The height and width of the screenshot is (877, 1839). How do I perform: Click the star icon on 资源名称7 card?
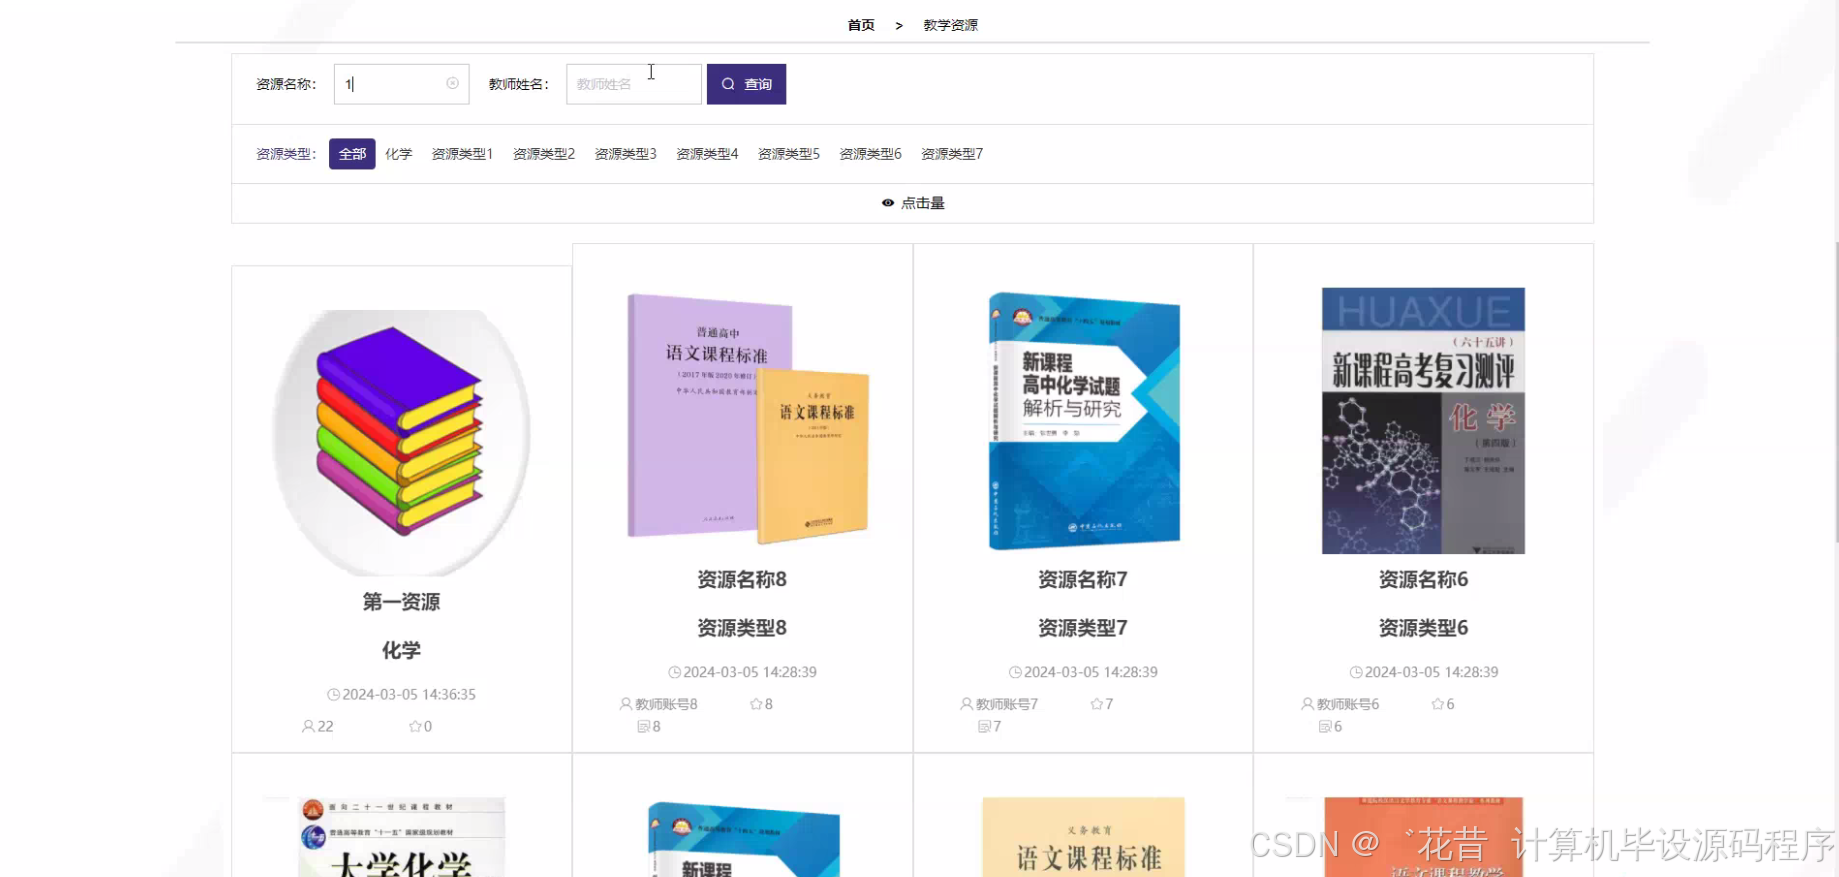[1097, 704]
